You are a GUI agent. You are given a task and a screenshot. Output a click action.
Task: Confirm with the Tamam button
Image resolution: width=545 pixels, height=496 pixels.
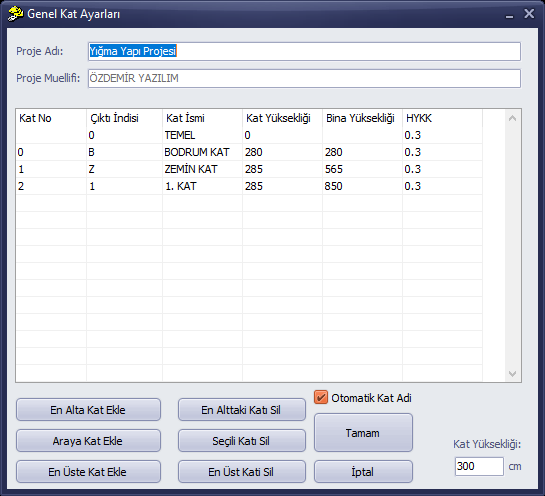[x=363, y=433]
